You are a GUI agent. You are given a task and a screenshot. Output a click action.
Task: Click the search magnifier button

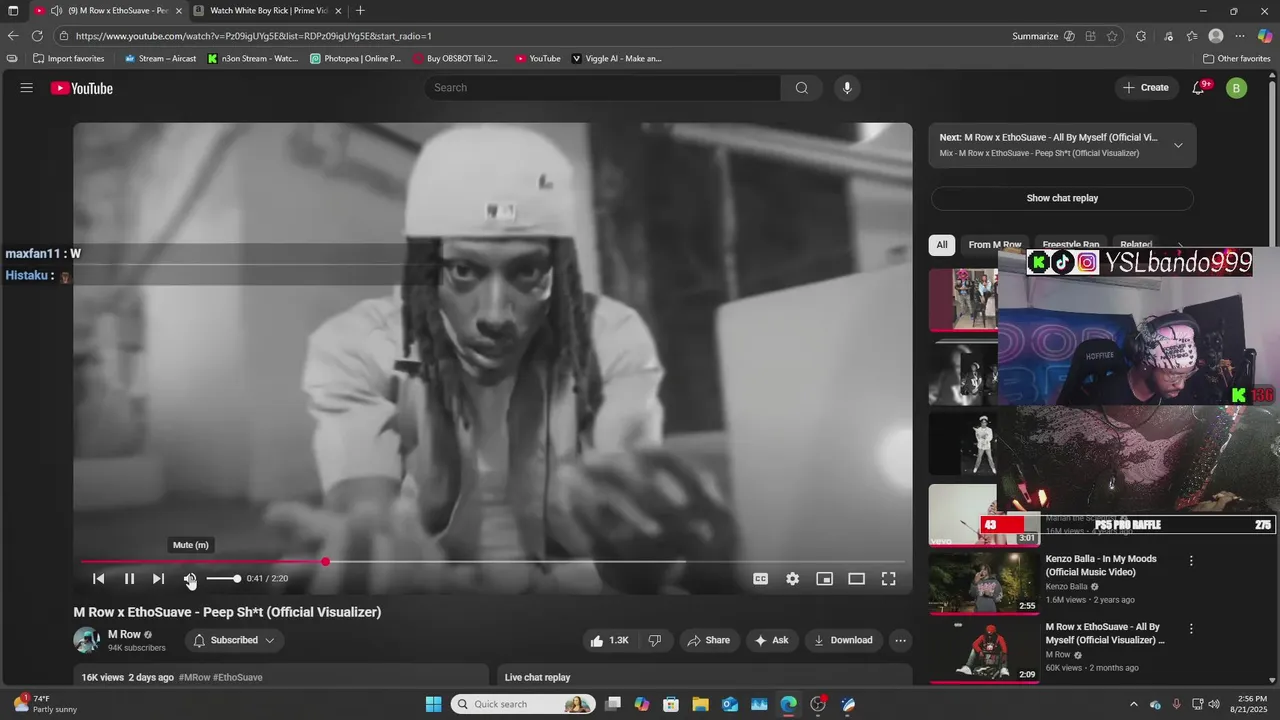click(802, 88)
